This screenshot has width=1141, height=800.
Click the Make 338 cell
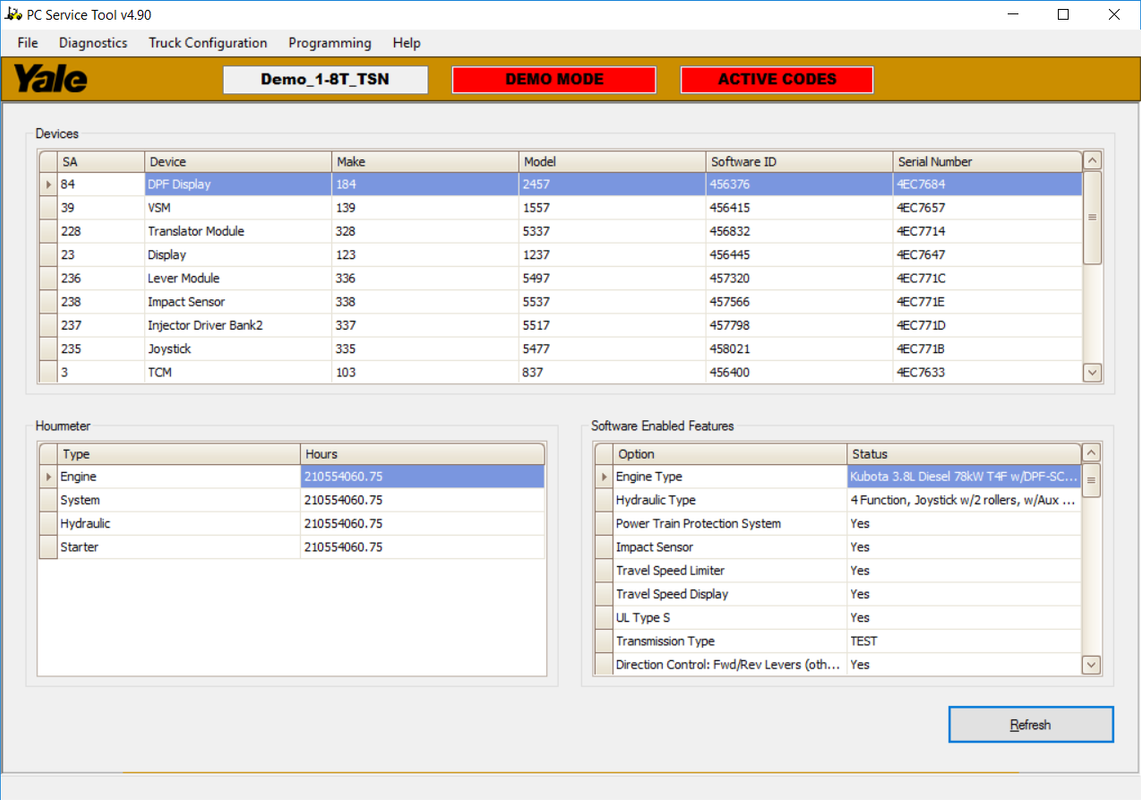[425, 301]
